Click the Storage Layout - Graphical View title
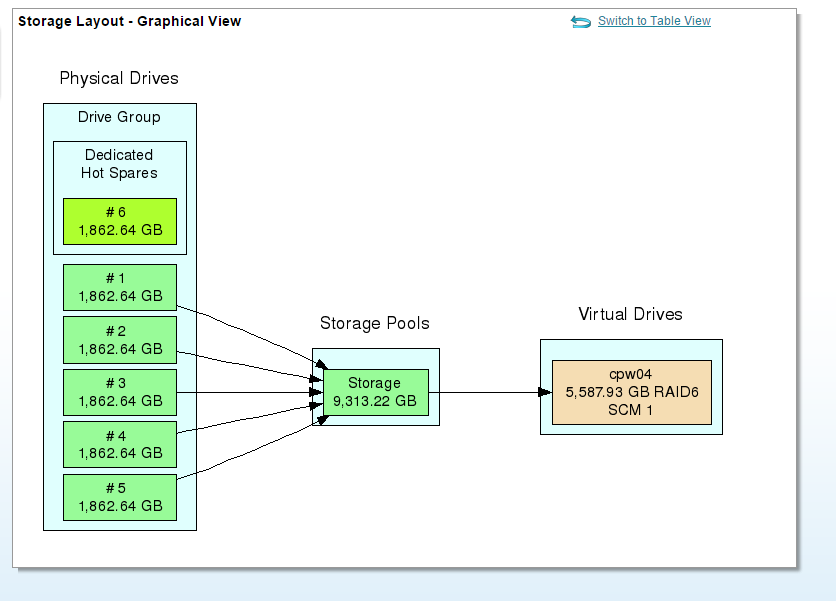This screenshot has width=836, height=601. click(130, 21)
